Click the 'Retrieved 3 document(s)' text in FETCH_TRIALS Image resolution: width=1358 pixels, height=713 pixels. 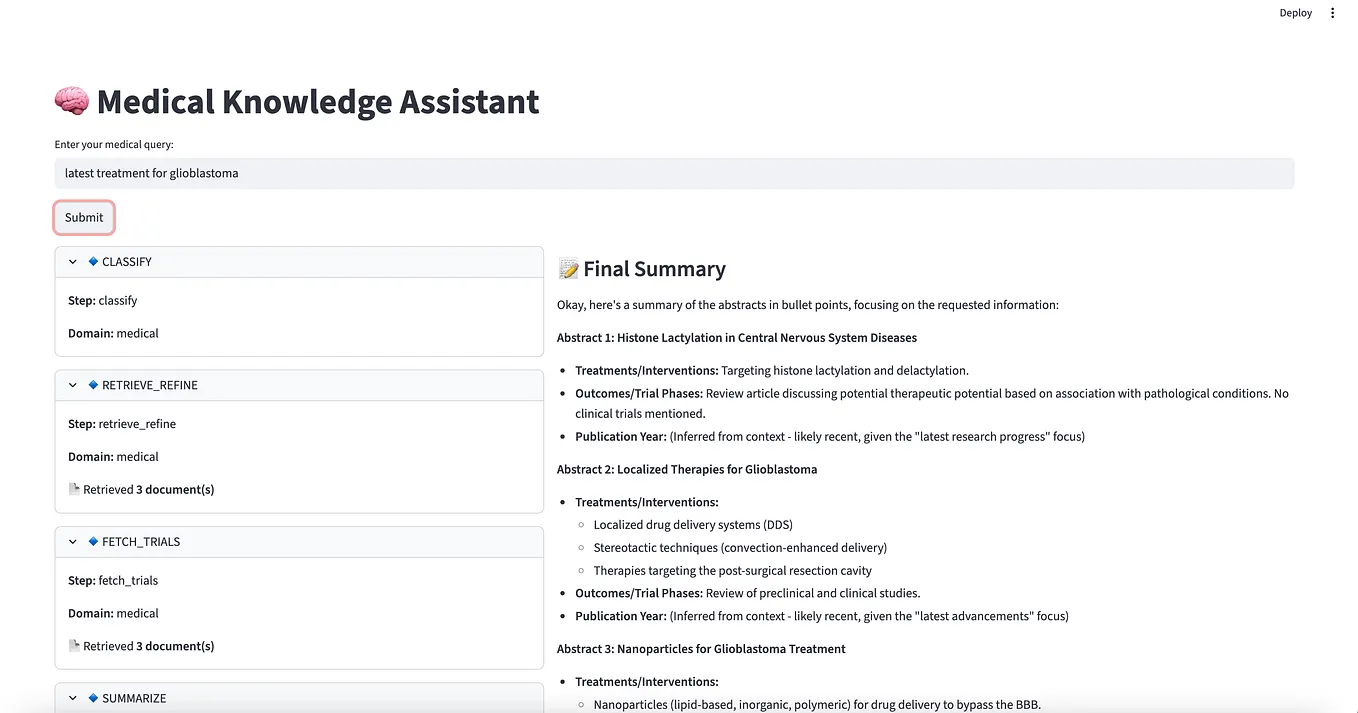(149, 645)
